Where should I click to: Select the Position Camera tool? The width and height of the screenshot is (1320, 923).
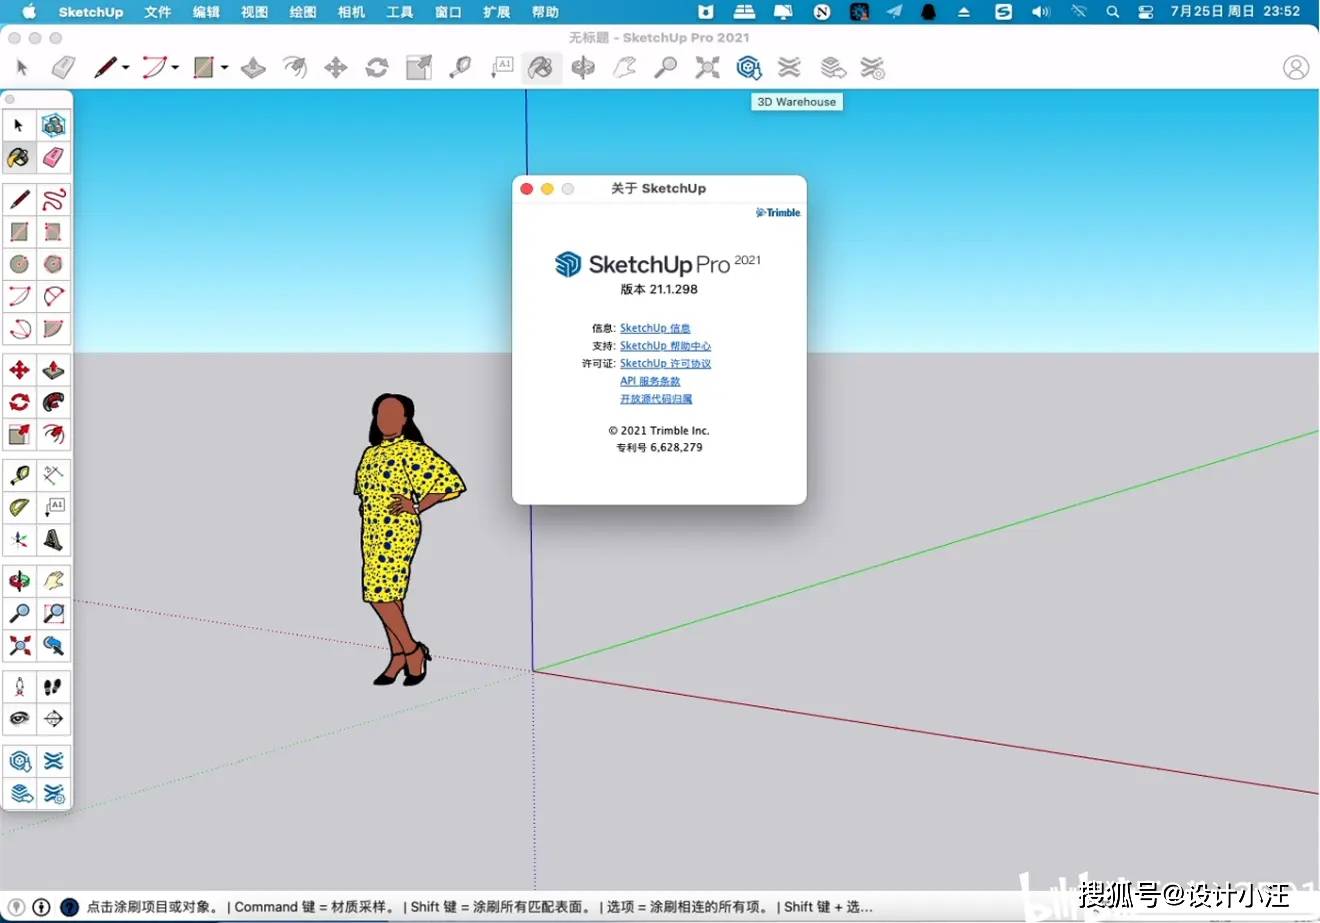(x=19, y=686)
